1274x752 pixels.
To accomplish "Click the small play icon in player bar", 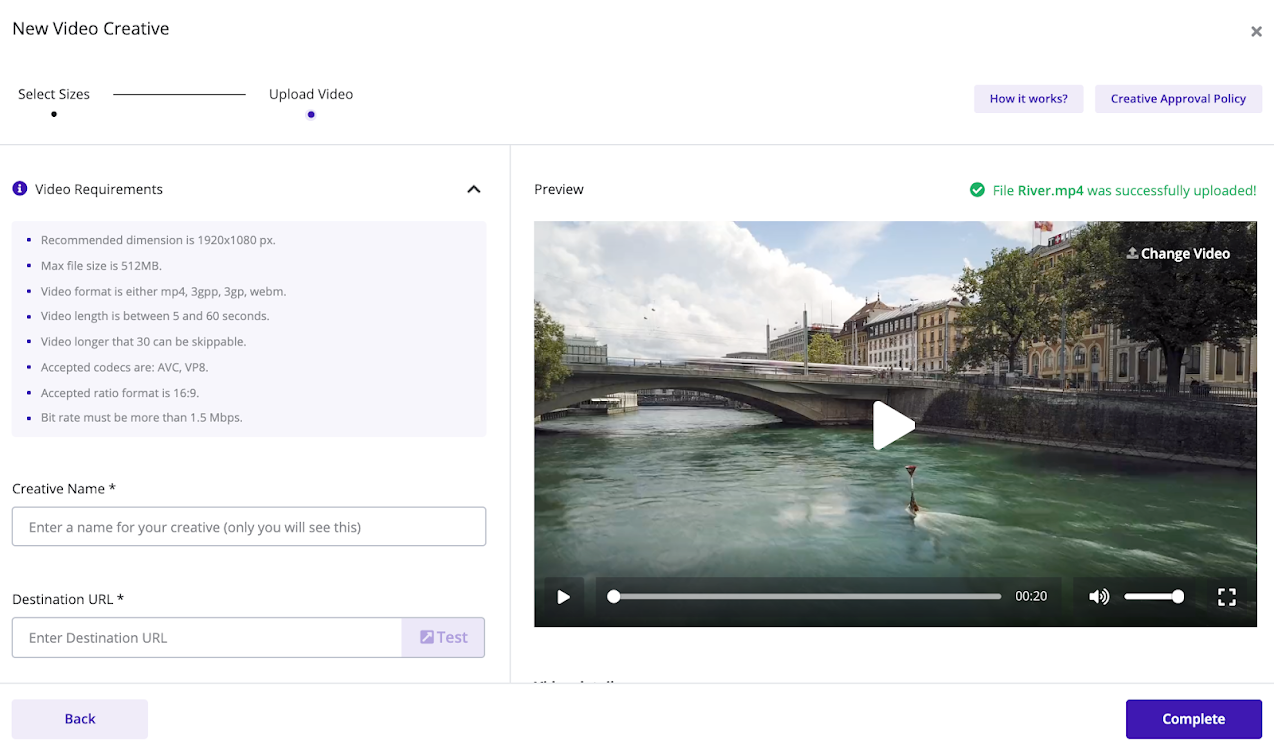I will click(x=564, y=597).
